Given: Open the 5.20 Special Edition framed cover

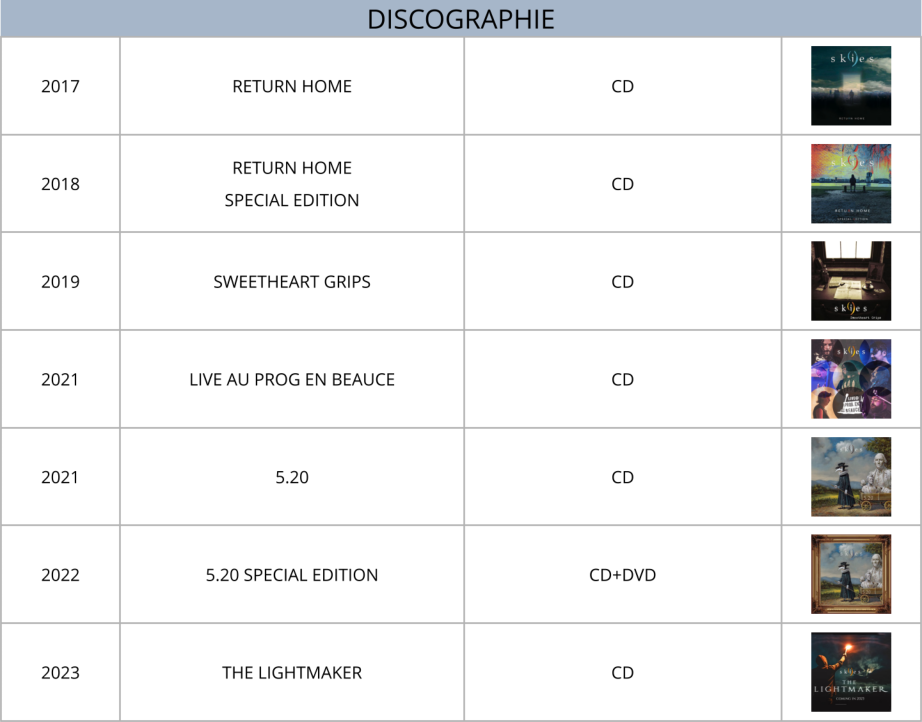Looking at the screenshot, I should (850, 574).
